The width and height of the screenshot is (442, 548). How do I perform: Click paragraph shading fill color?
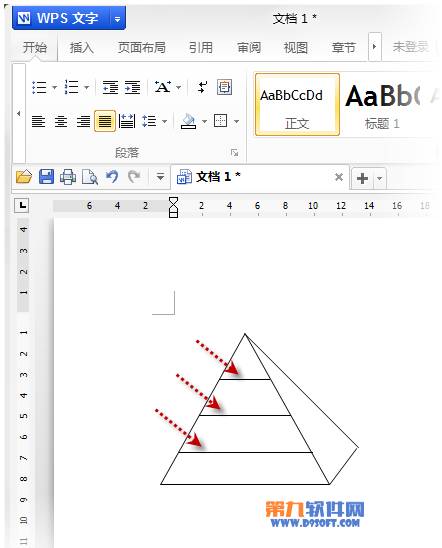189,121
